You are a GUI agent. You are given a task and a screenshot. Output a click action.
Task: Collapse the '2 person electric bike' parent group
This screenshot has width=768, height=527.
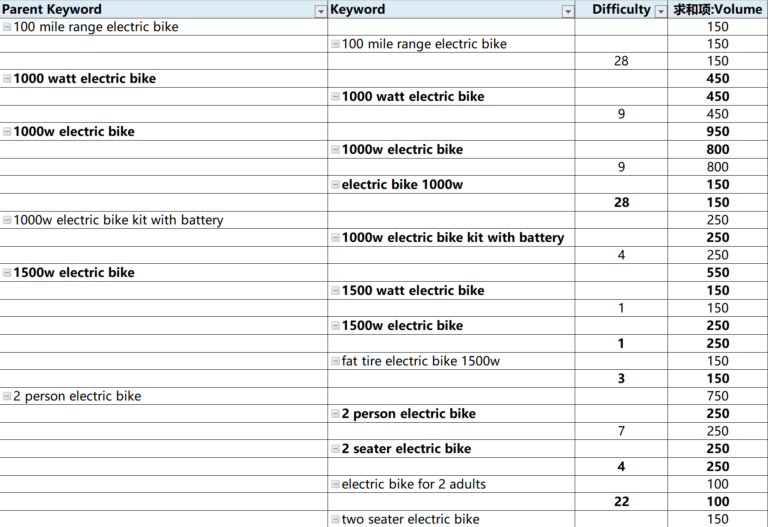click(7, 397)
